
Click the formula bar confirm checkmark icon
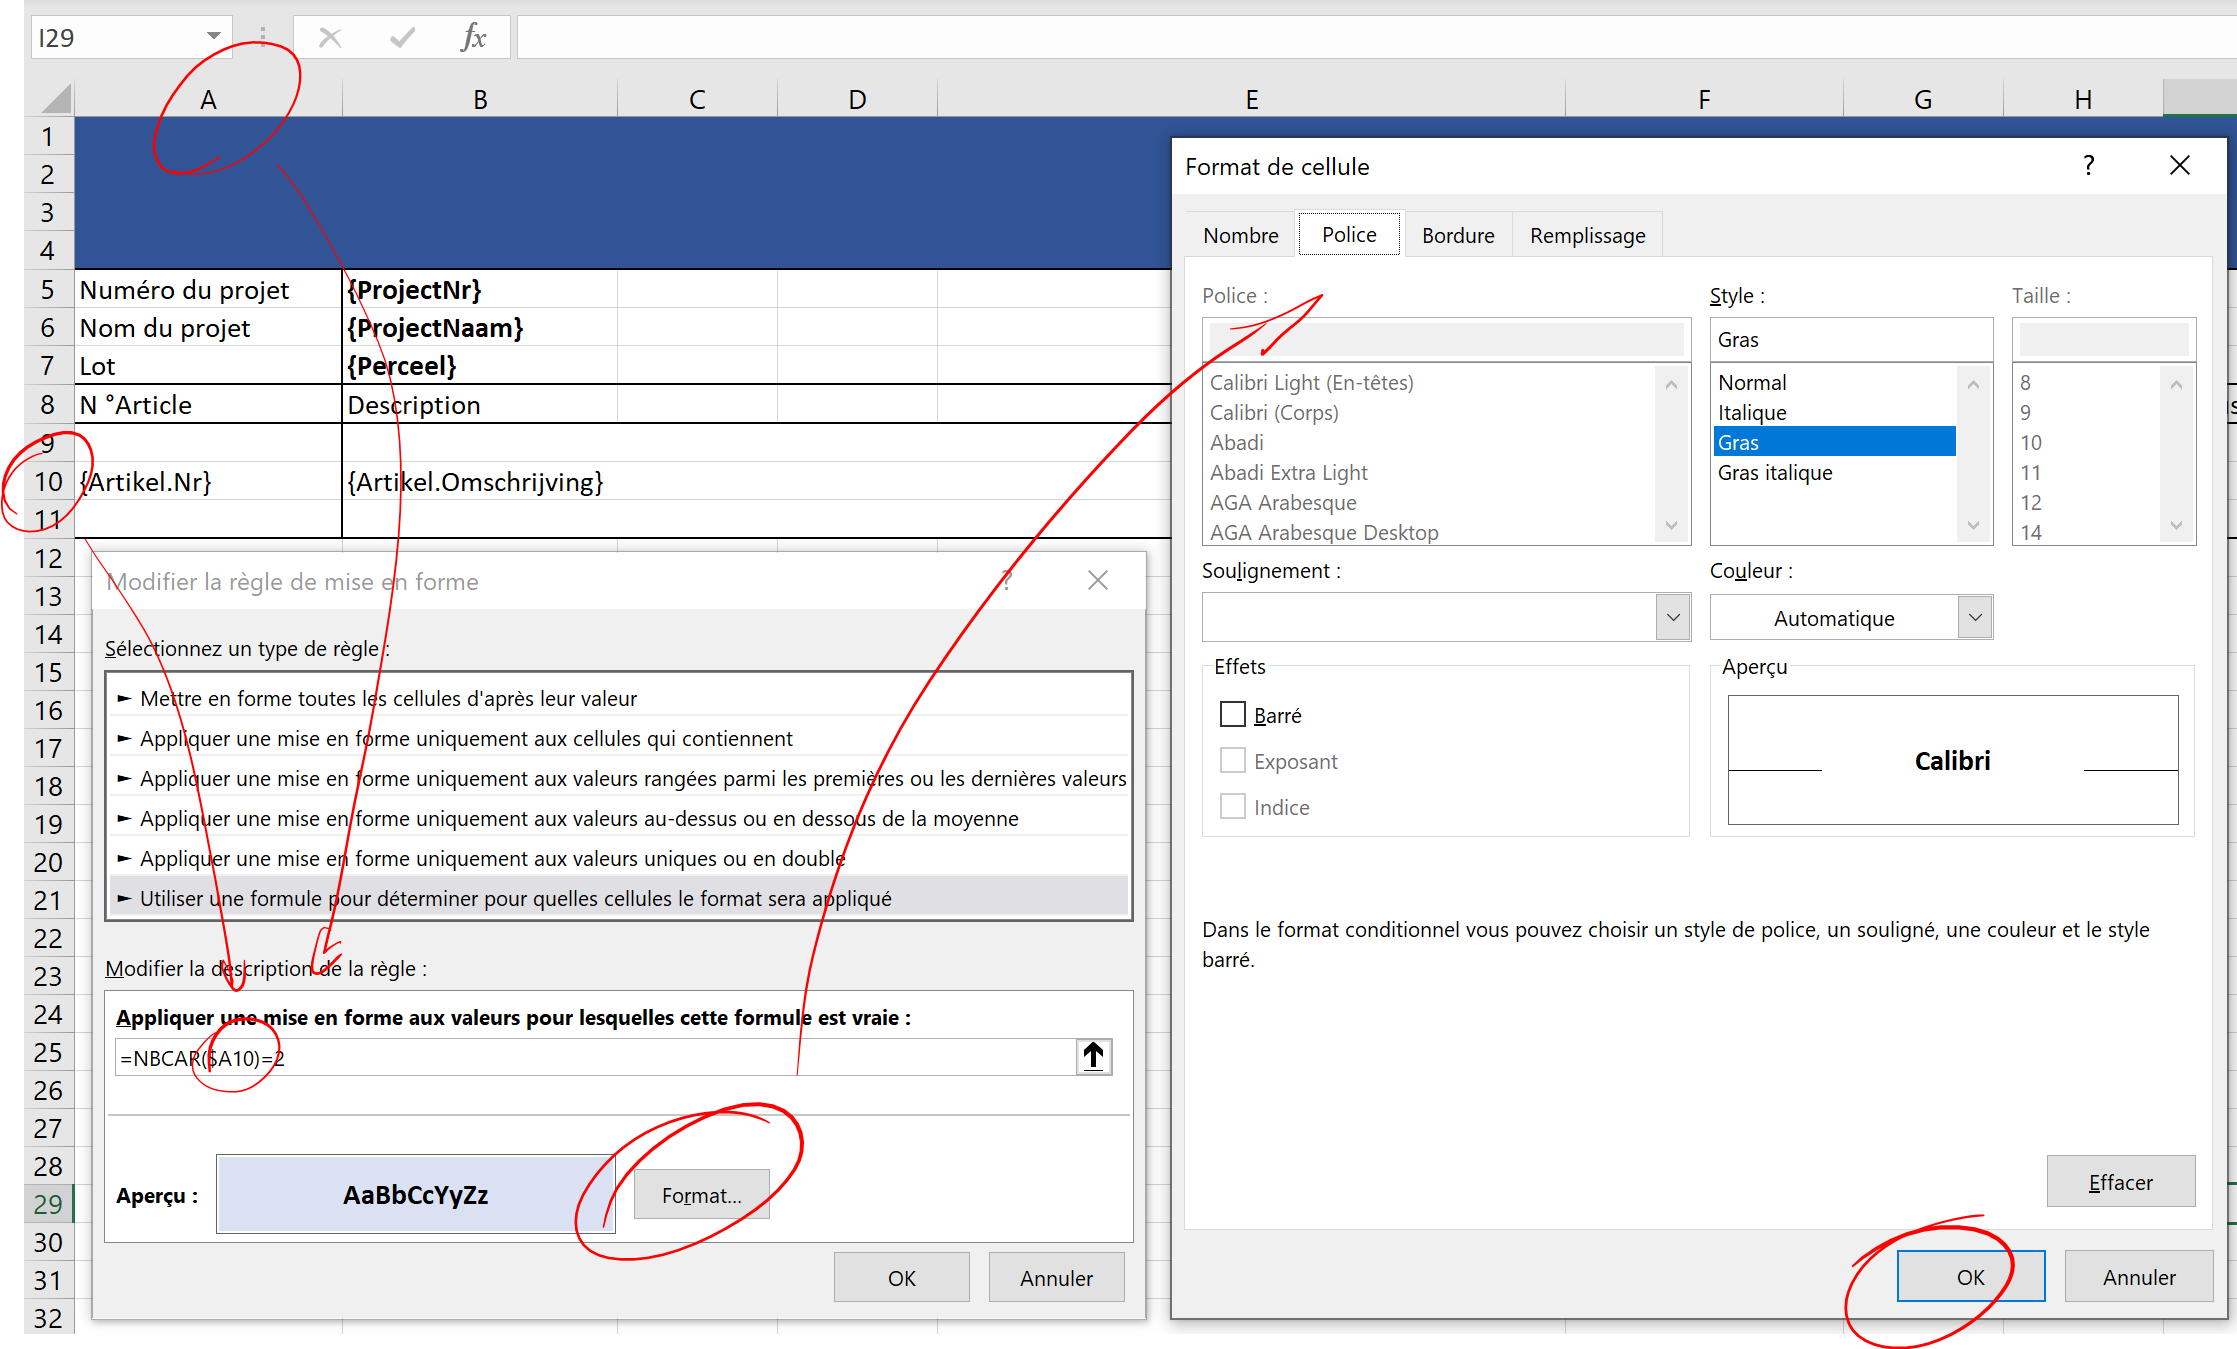point(402,38)
